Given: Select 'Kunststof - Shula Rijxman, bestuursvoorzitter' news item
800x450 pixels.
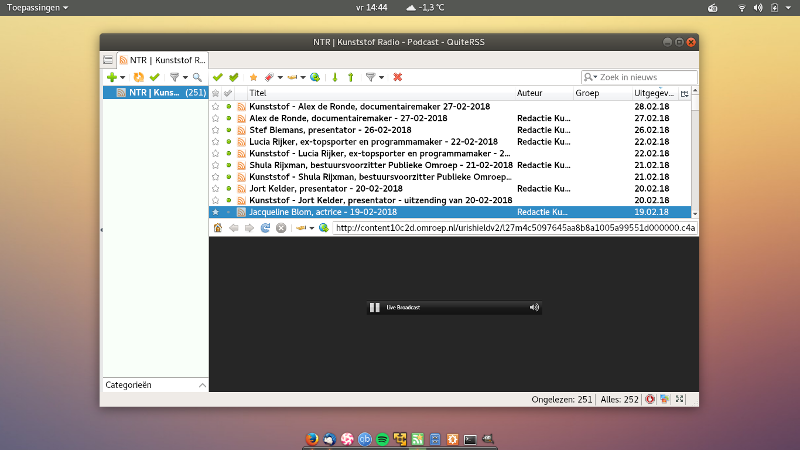Looking at the screenshot, I should click(450, 177).
